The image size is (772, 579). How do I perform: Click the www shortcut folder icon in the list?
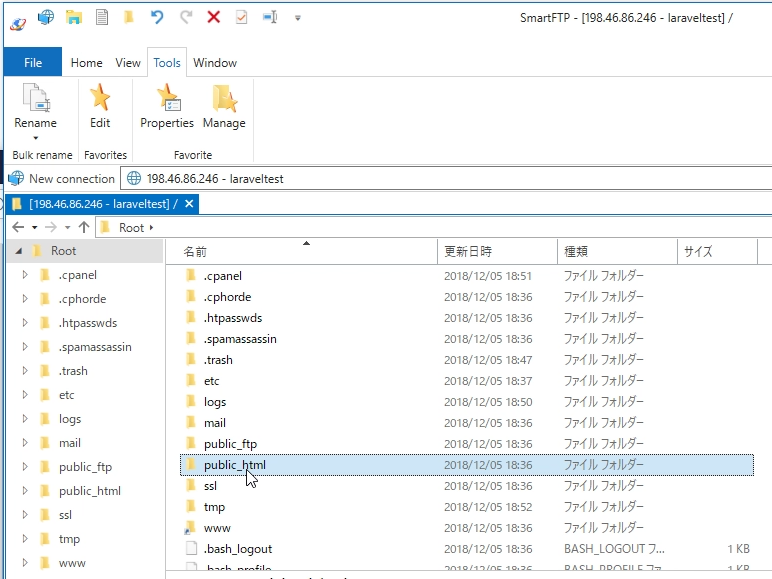(191, 527)
